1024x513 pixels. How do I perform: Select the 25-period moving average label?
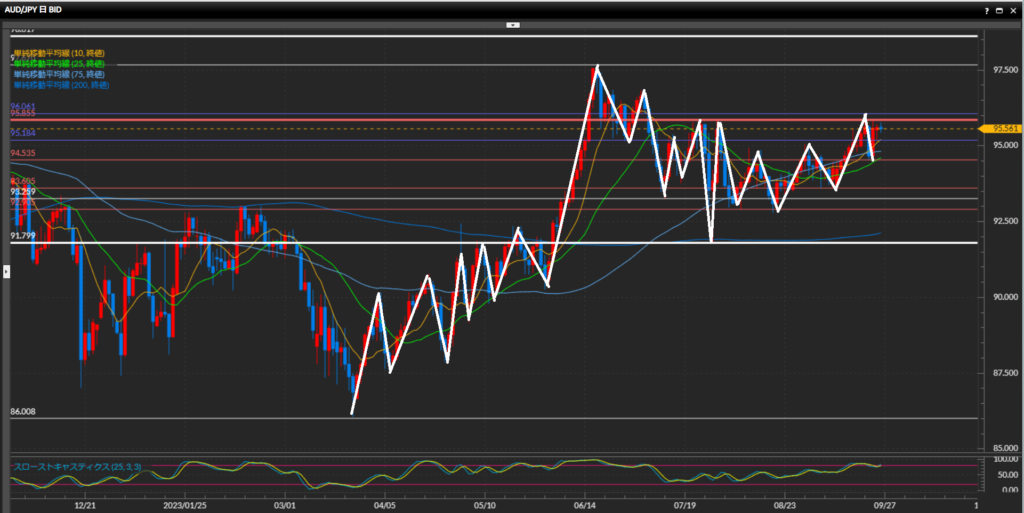59,62
